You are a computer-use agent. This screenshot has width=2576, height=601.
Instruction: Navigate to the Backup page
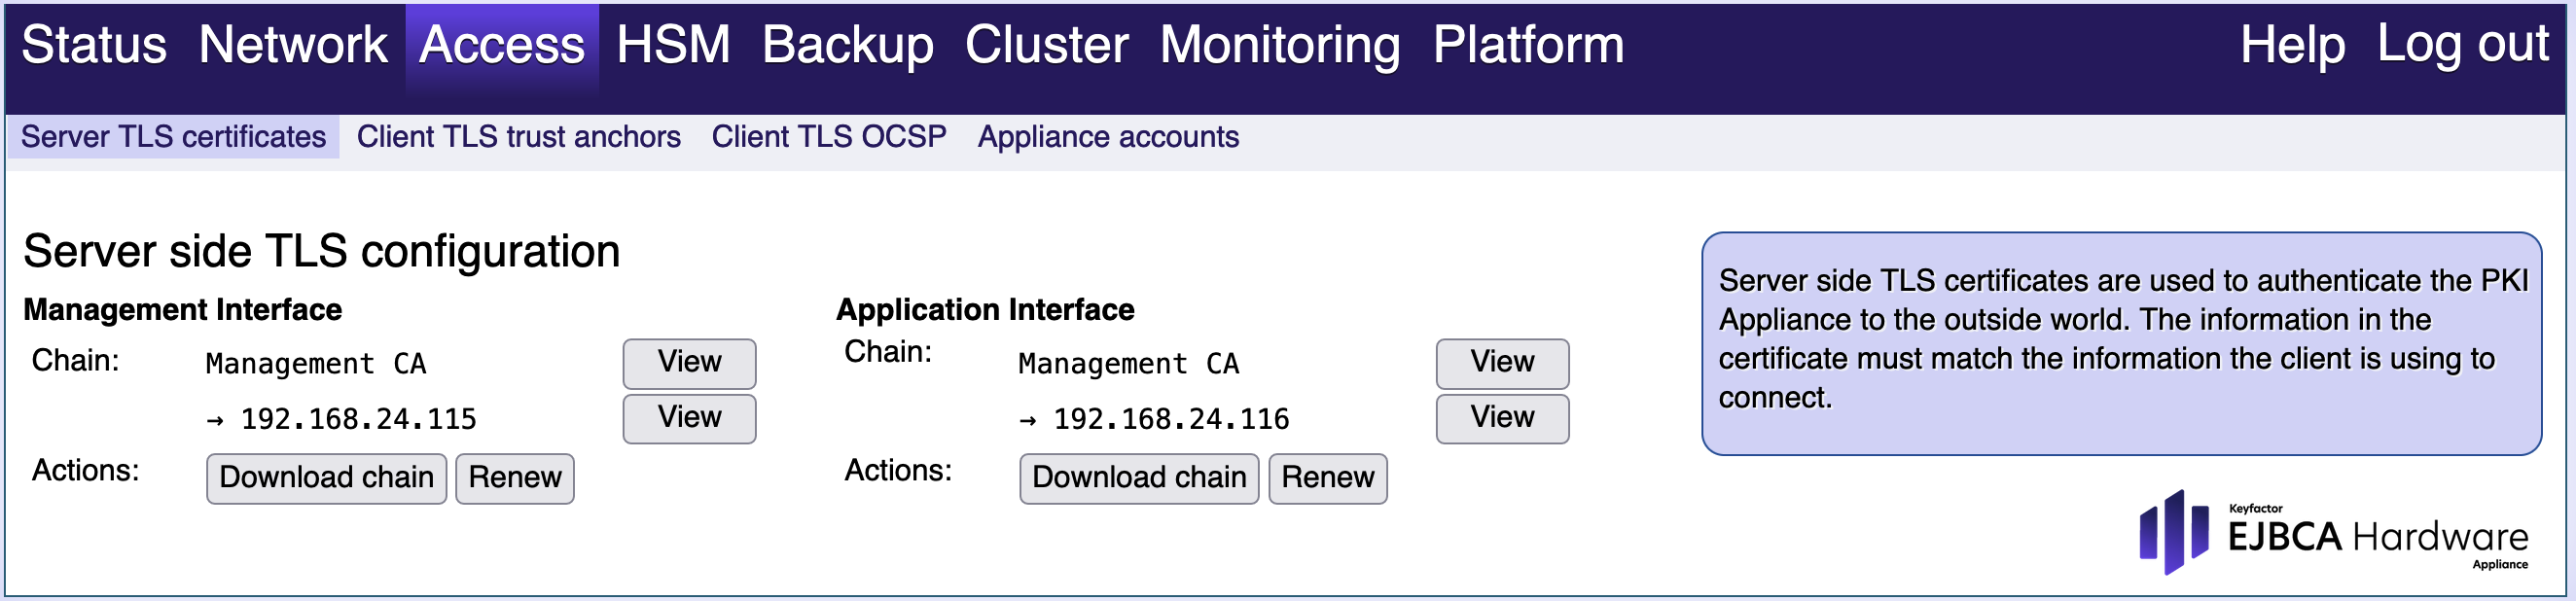(x=848, y=45)
